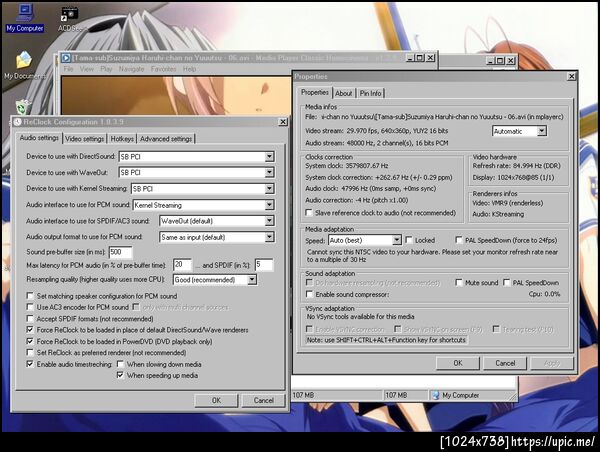Click OK in ReClock Configuration

point(216,400)
